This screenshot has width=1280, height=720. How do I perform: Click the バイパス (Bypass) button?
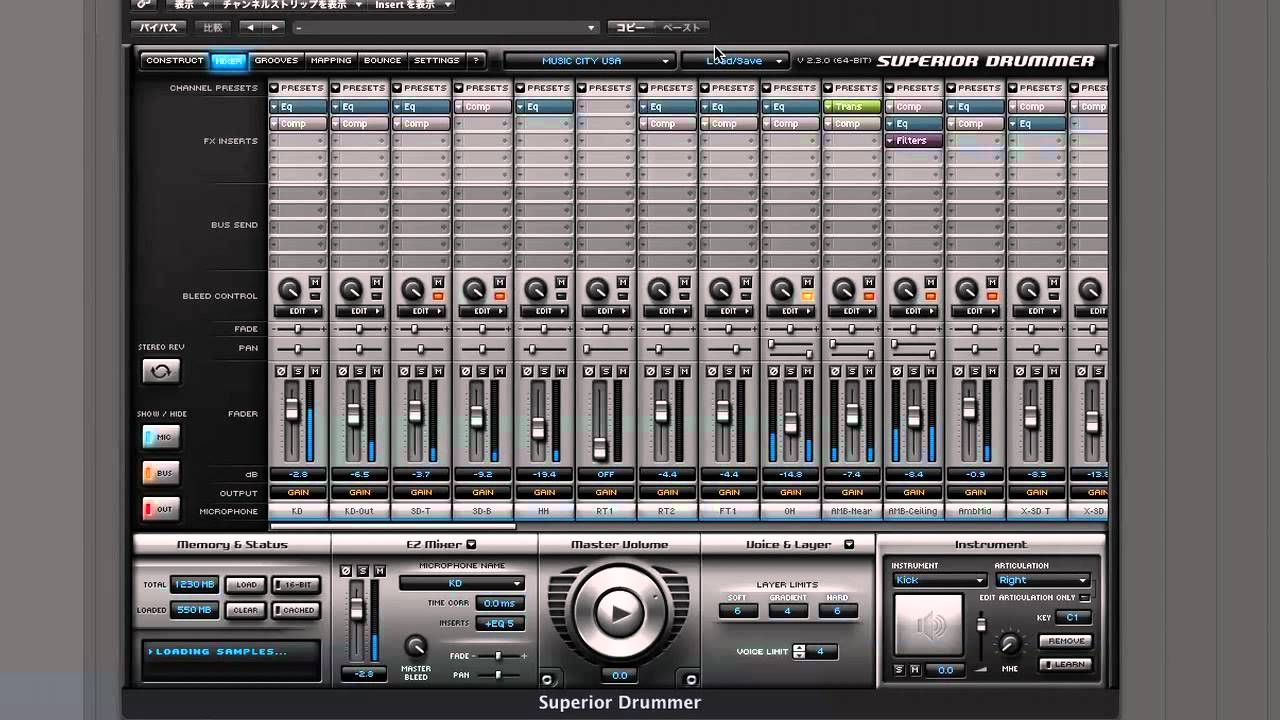pyautogui.click(x=160, y=27)
